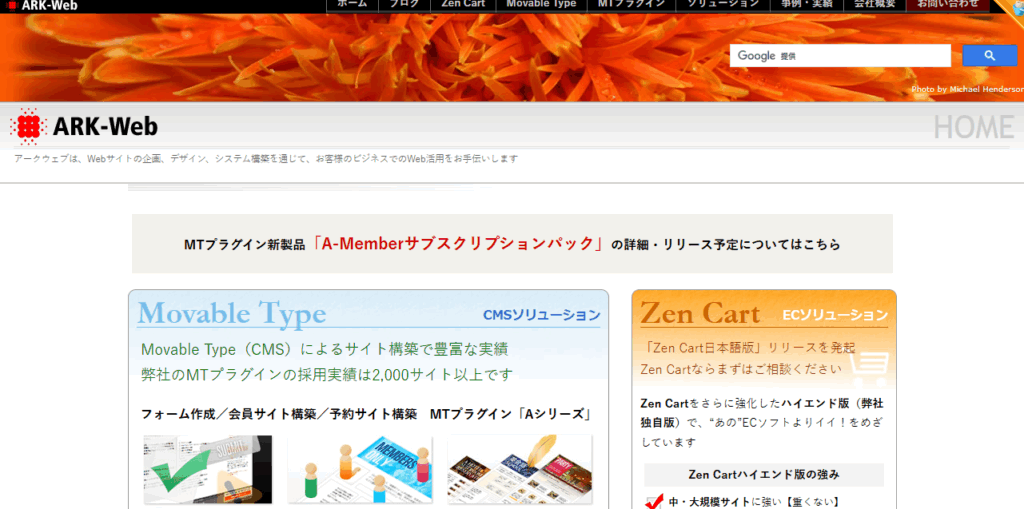This screenshot has height=509, width=1024.
Task: Click the Zen Cart banner heading
Action: (x=700, y=314)
